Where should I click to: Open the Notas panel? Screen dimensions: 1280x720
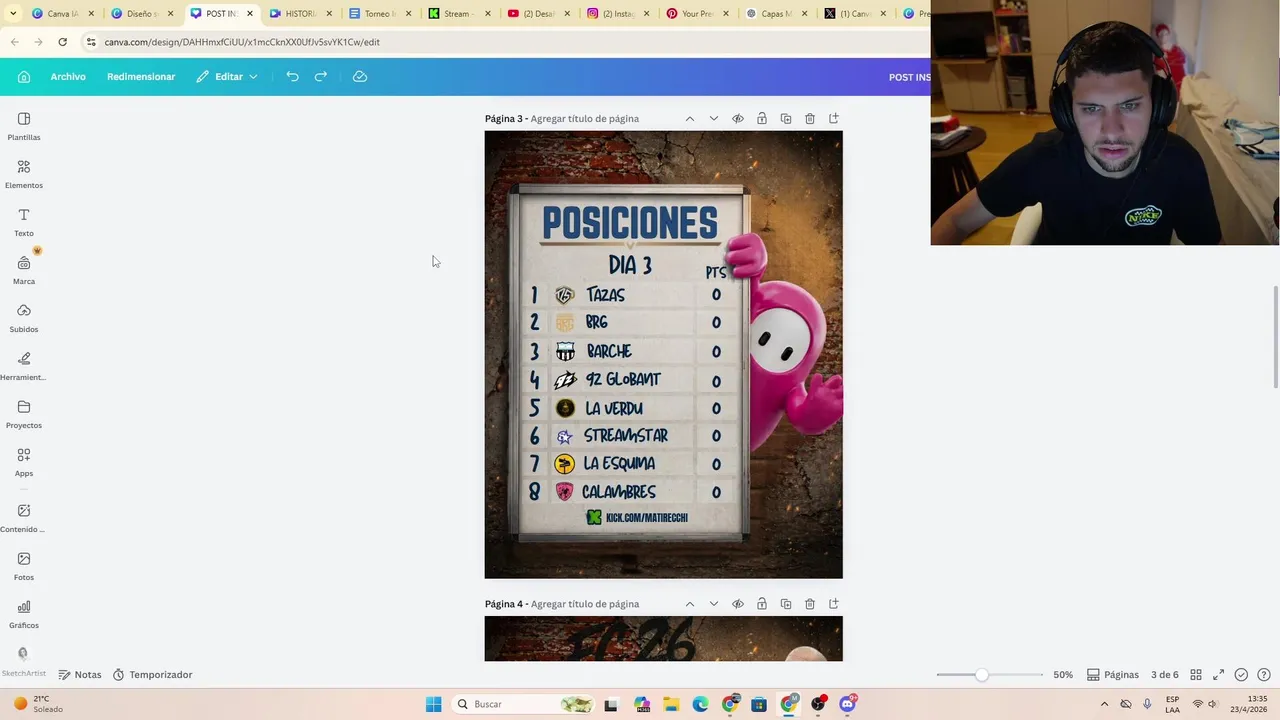point(80,675)
